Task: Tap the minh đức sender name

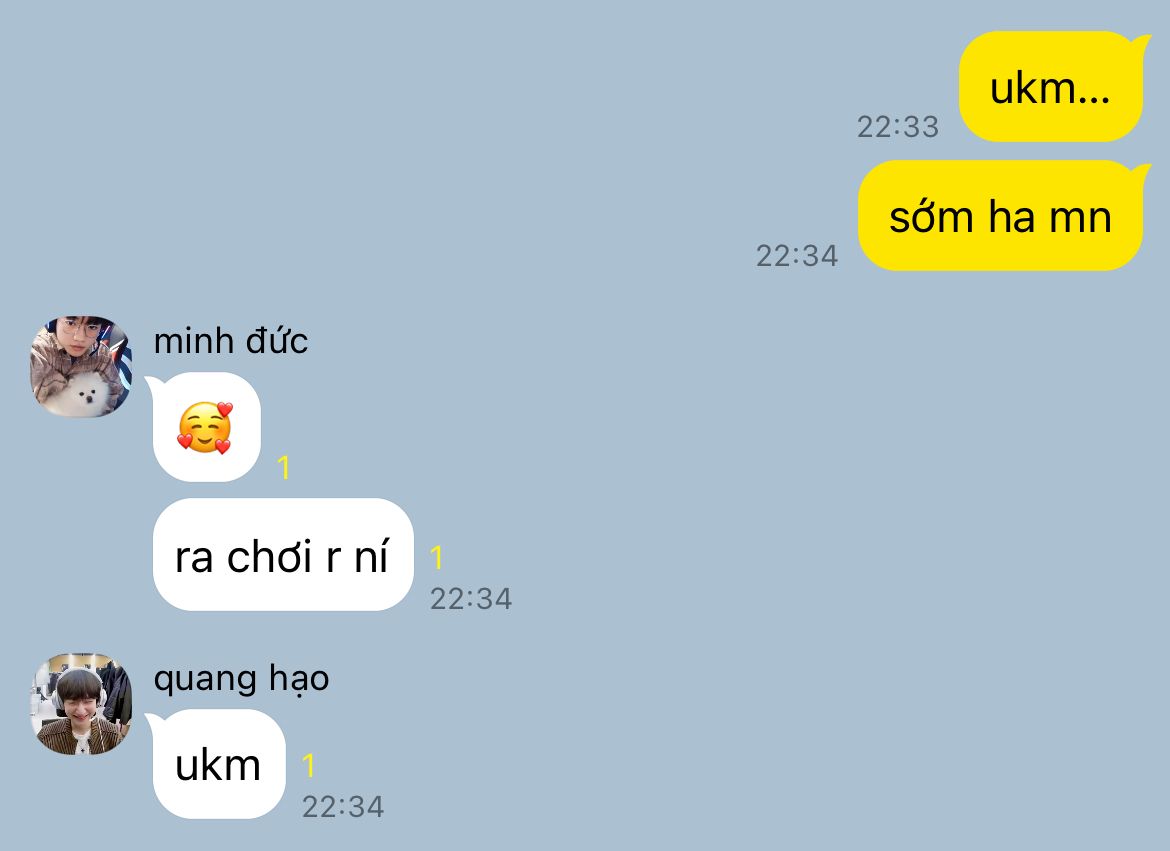Action: click(x=231, y=341)
